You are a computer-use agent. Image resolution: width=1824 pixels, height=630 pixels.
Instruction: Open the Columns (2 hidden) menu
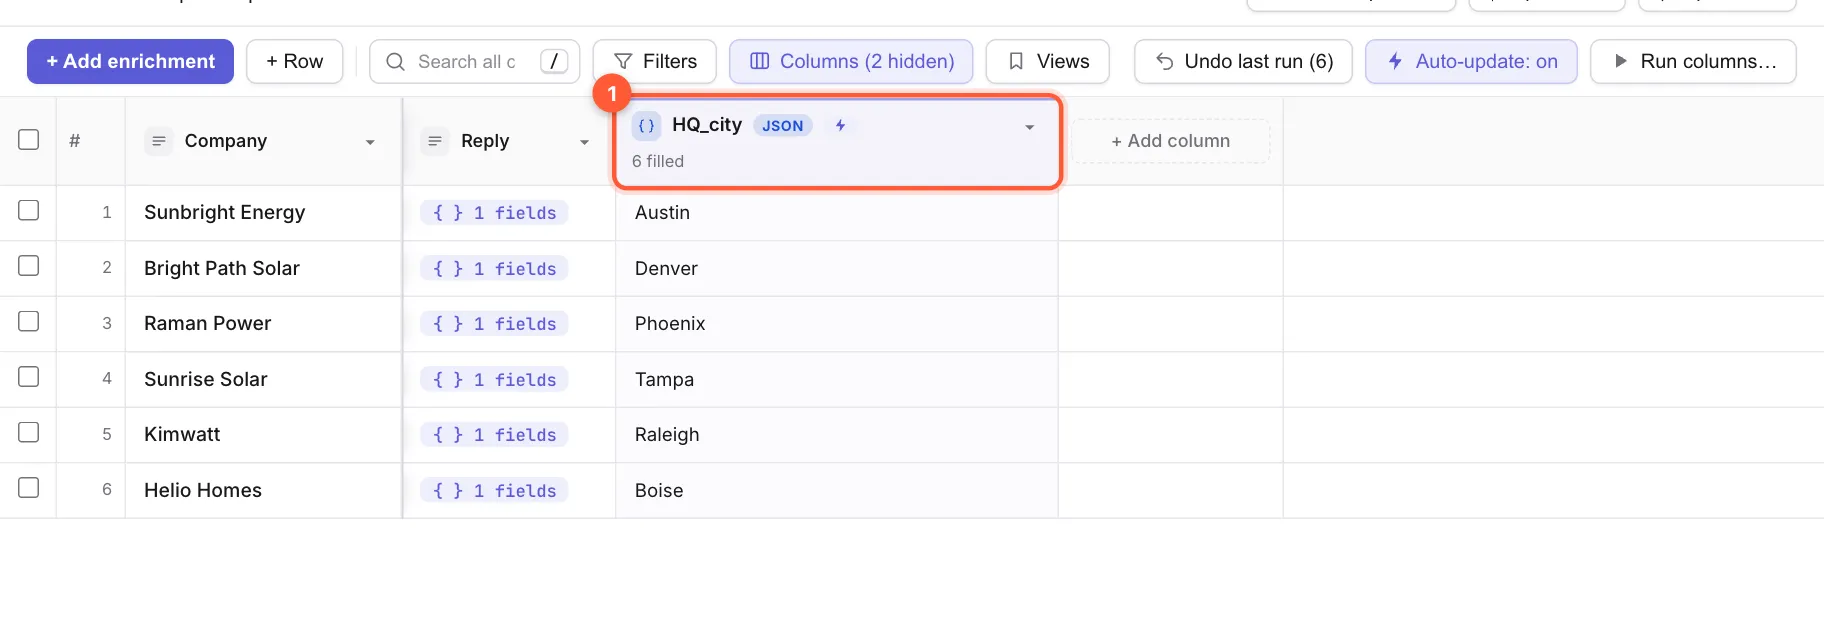[x=851, y=61]
